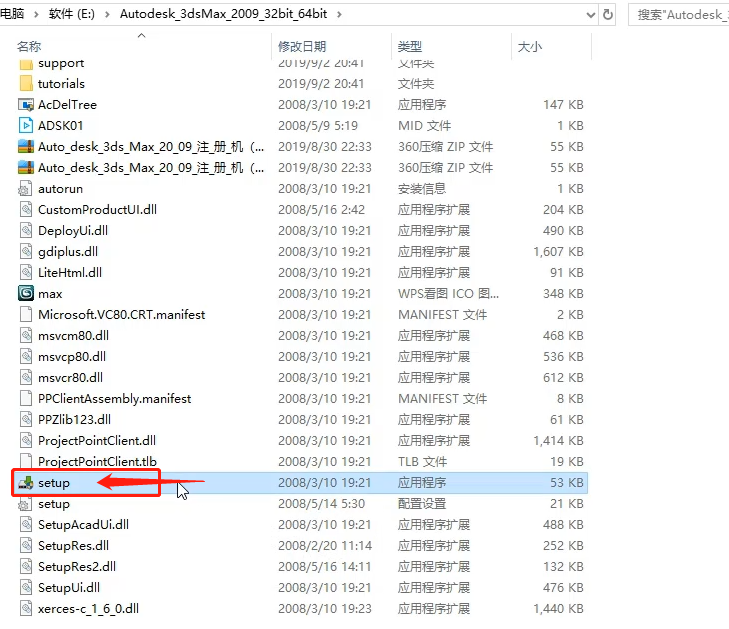
Task: Sort files by the 大小 column header
Action: [530, 46]
